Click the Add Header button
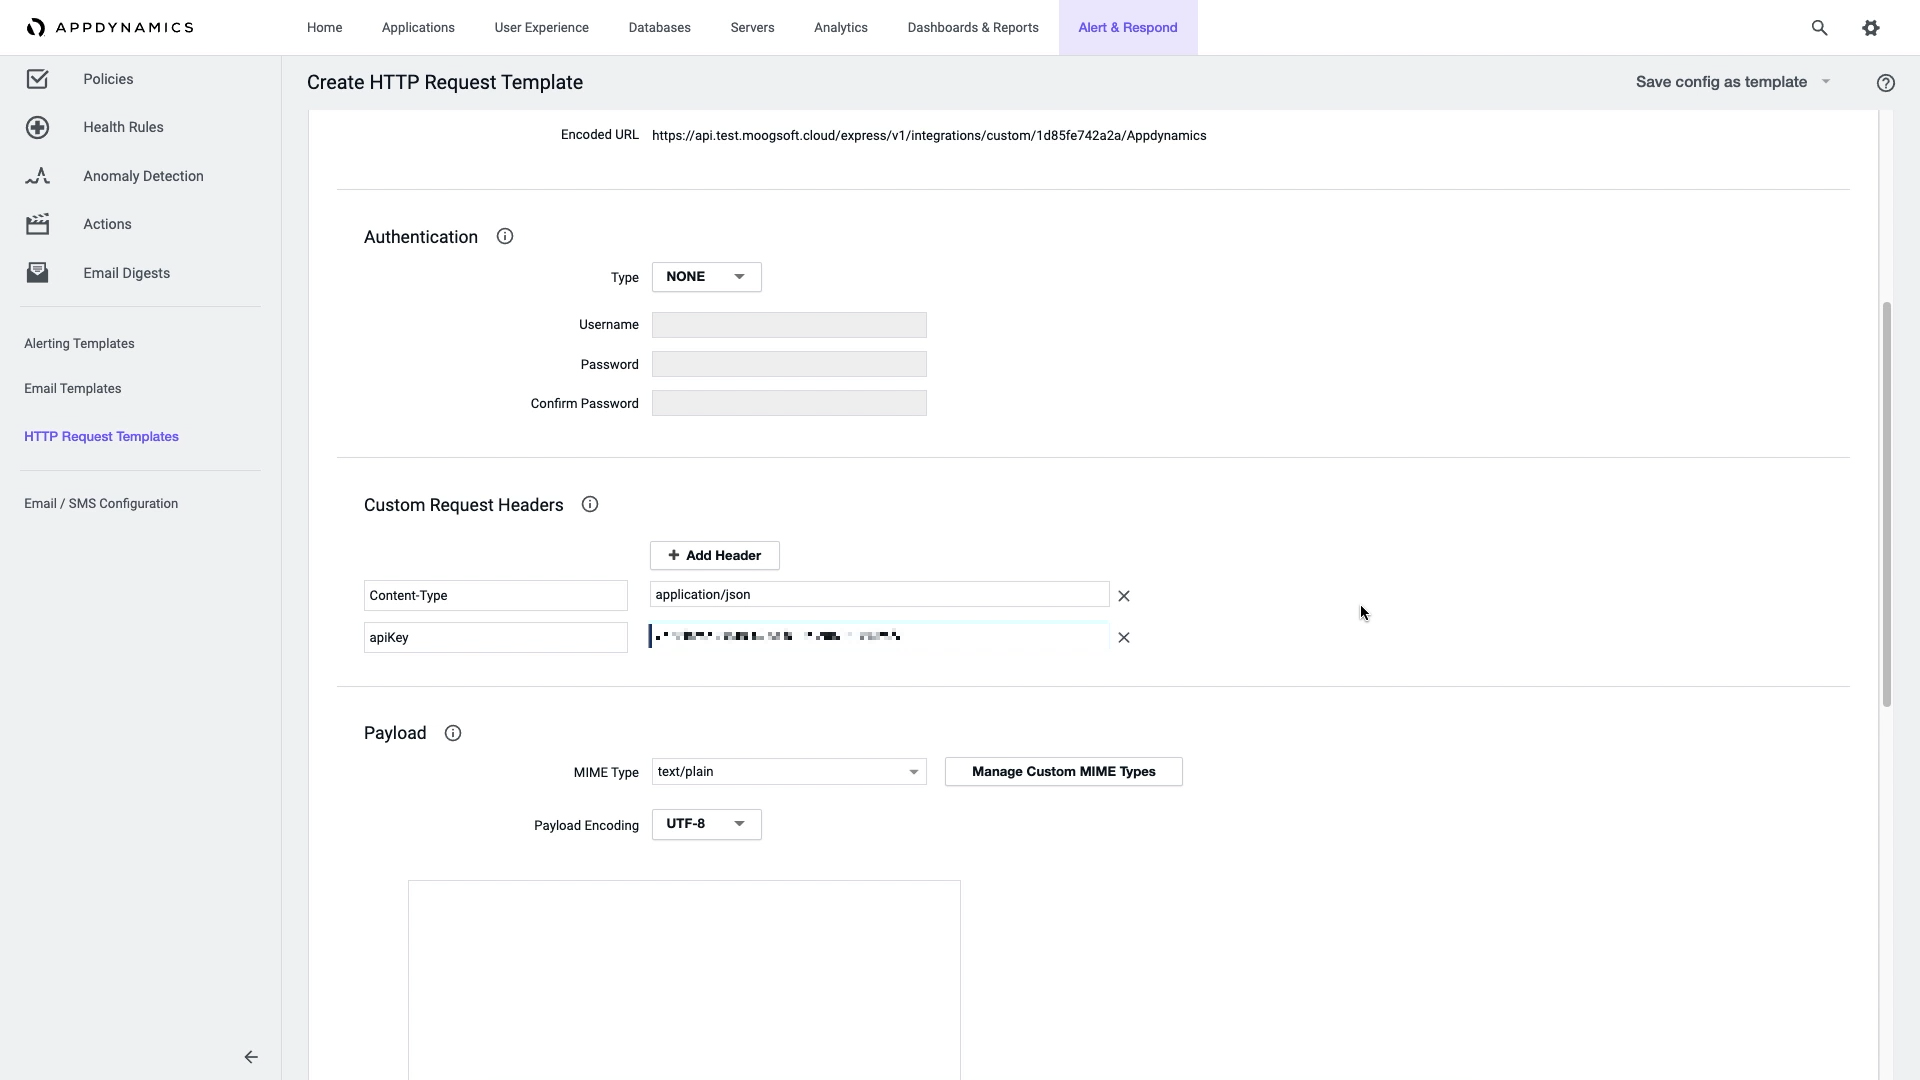The image size is (1920, 1080). tap(714, 556)
